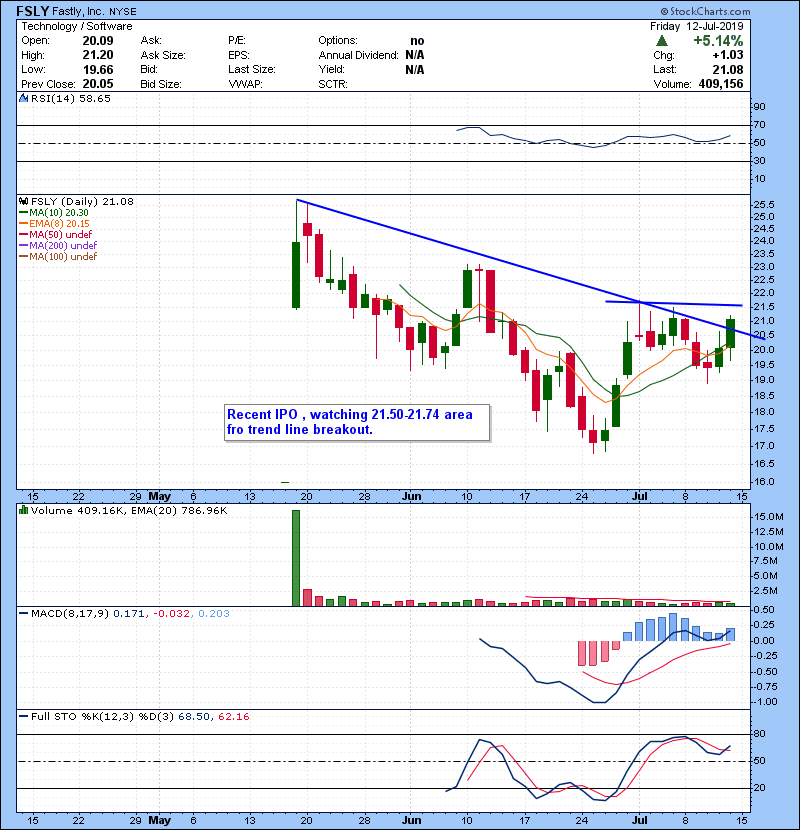
Task: Click the 90 label on RSI axis
Action: (759, 107)
